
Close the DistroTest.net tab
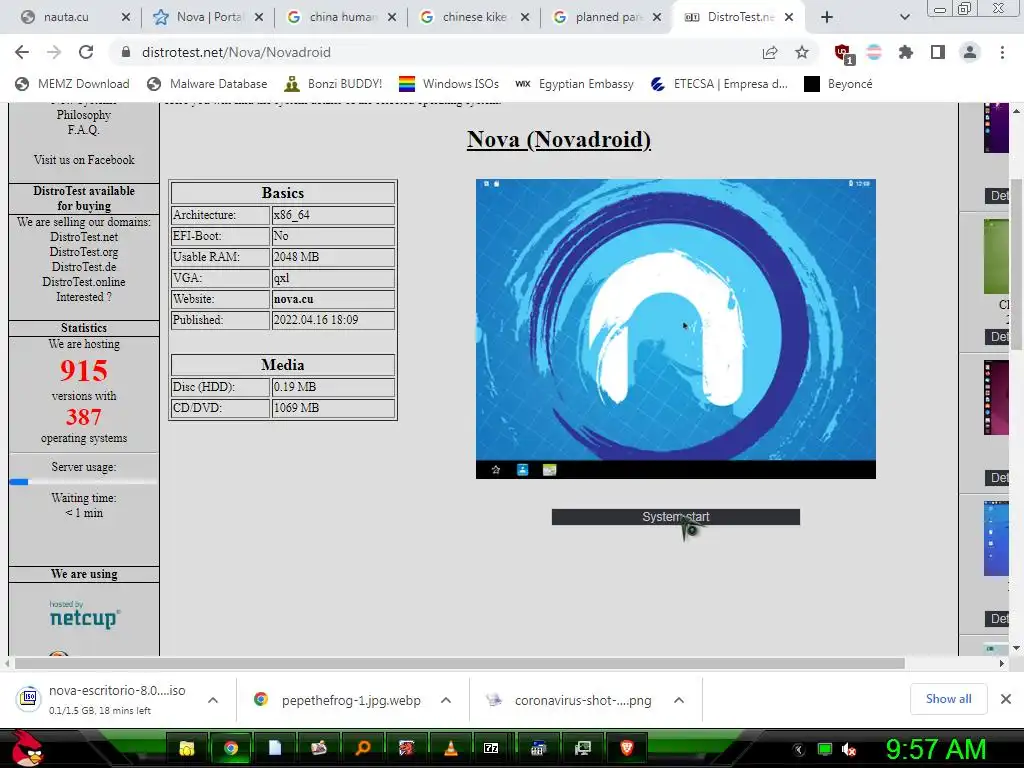point(789,17)
